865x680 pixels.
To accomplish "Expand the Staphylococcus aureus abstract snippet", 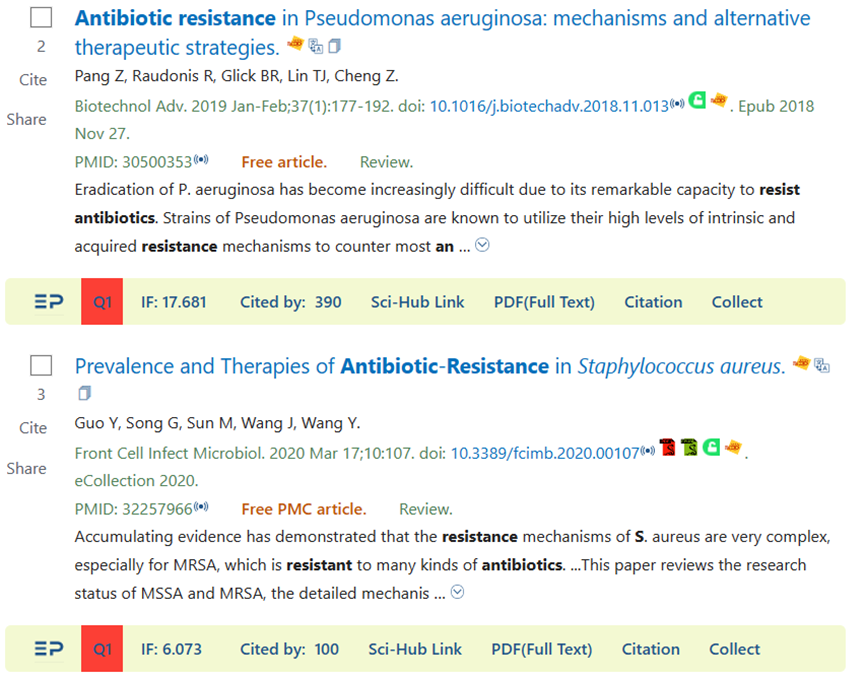I will click(457, 592).
